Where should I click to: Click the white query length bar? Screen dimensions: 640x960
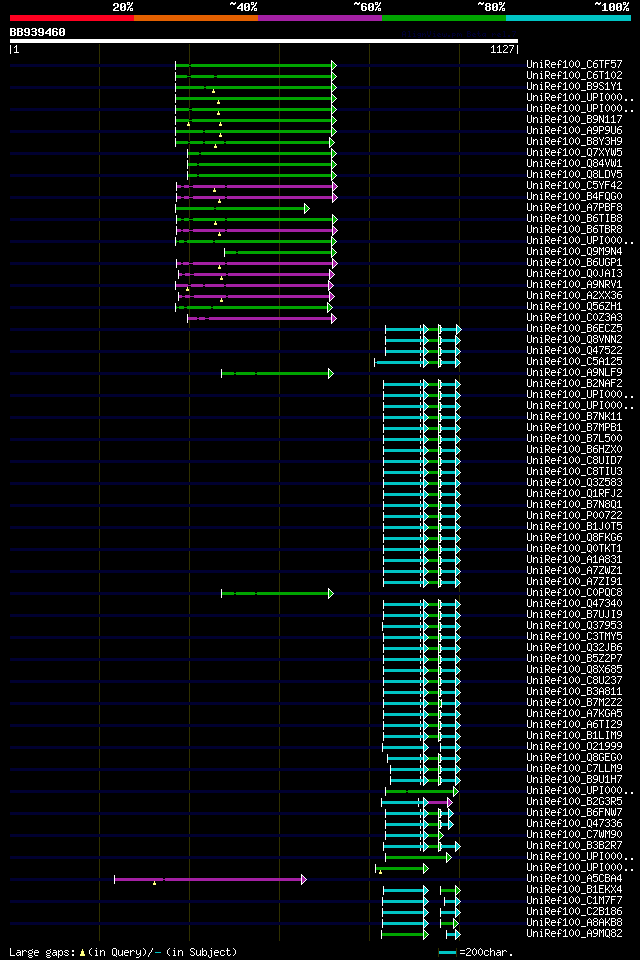pyautogui.click(x=264, y=41)
